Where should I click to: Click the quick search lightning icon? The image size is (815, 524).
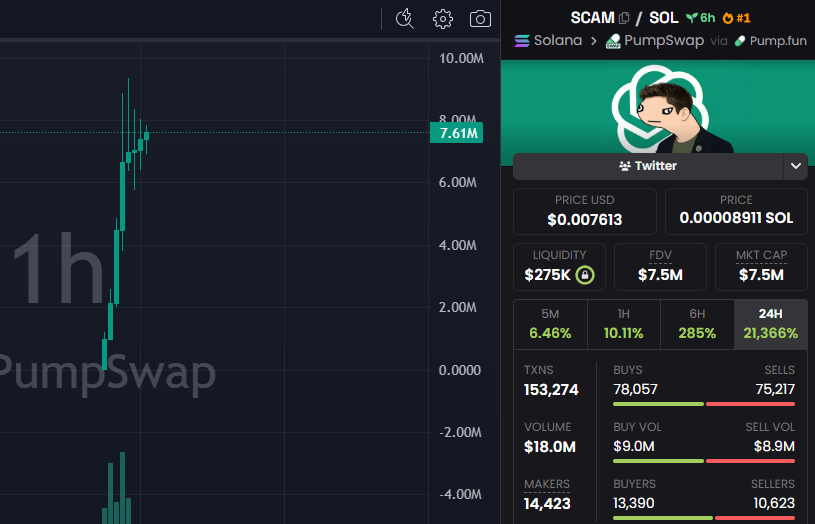tap(404, 19)
